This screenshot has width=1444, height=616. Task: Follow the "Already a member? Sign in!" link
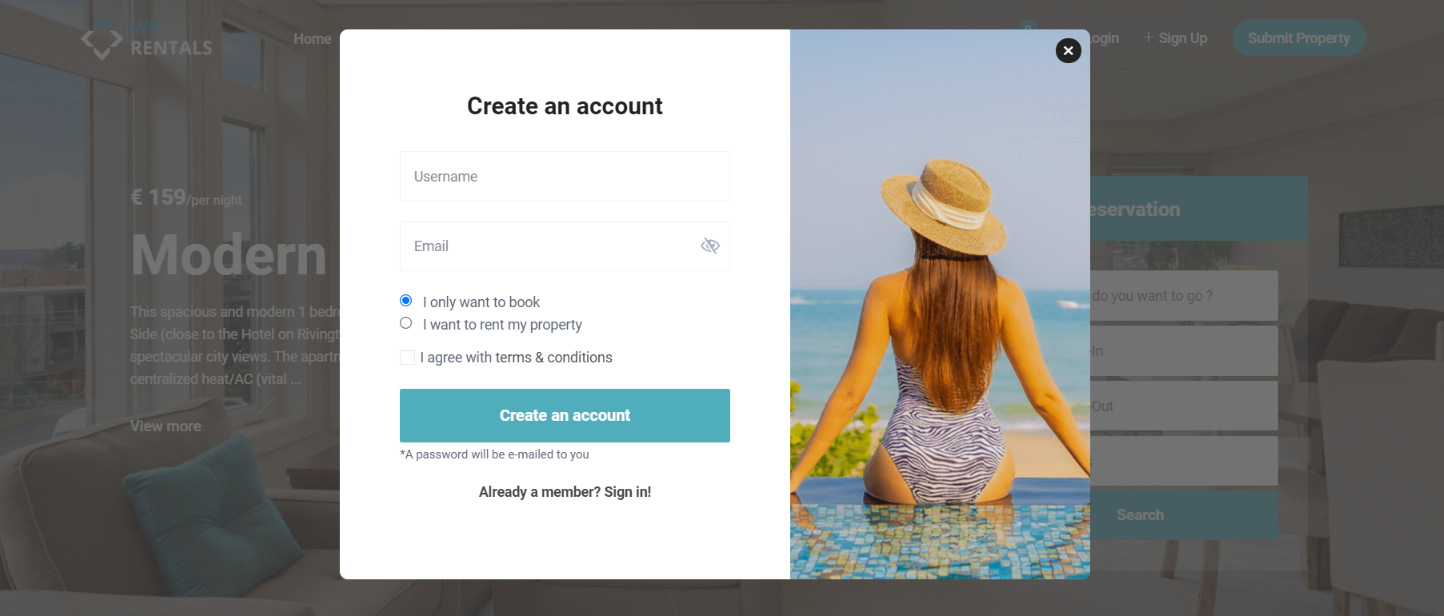pos(565,492)
